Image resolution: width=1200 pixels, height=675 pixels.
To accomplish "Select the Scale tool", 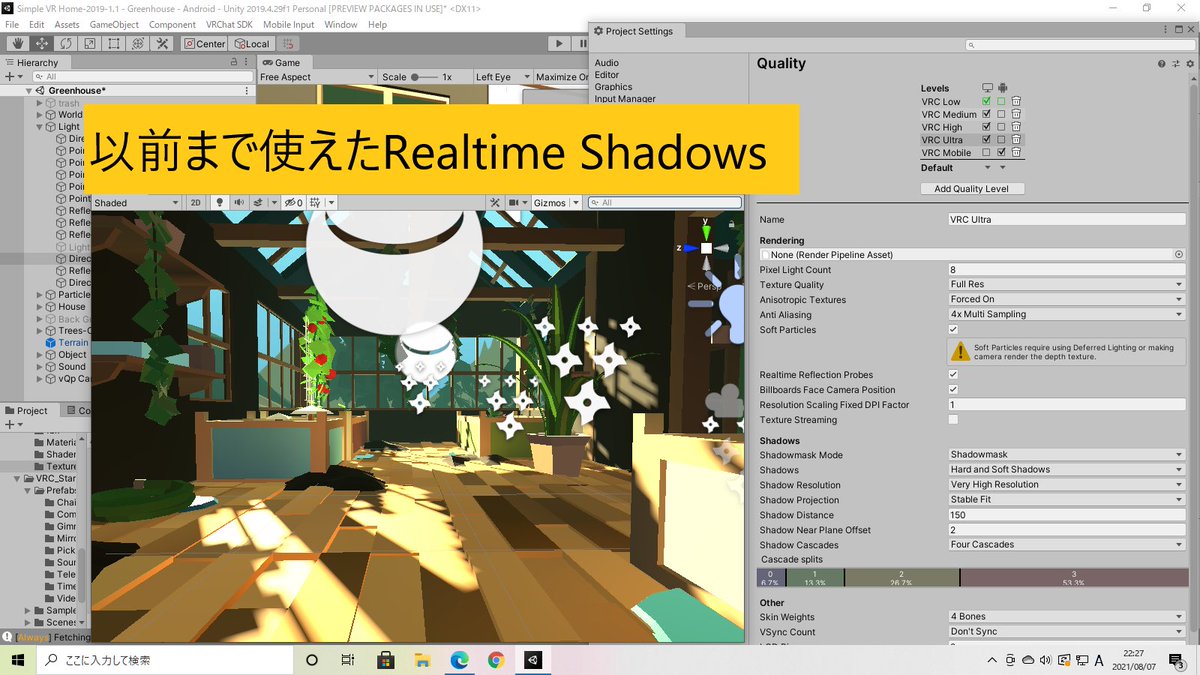I will [90, 44].
